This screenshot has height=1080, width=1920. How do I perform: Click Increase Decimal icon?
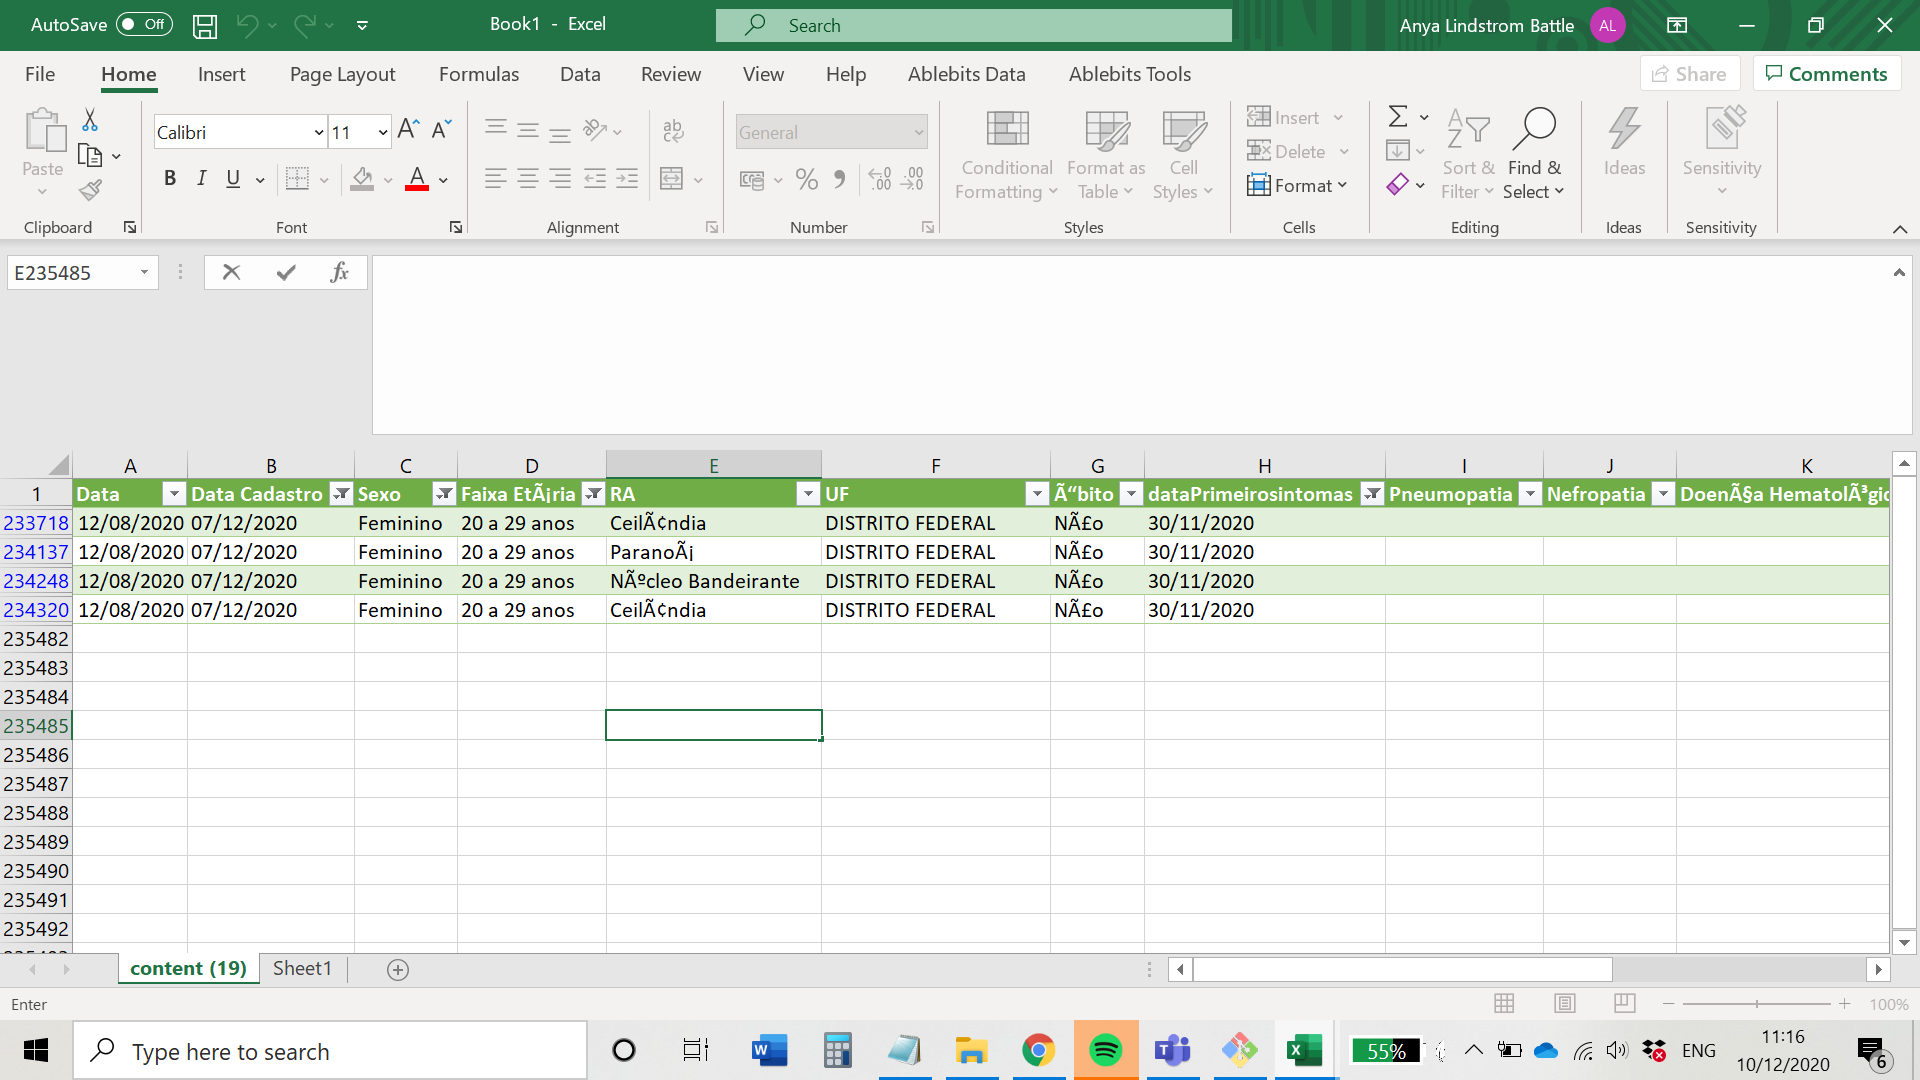[x=880, y=179]
